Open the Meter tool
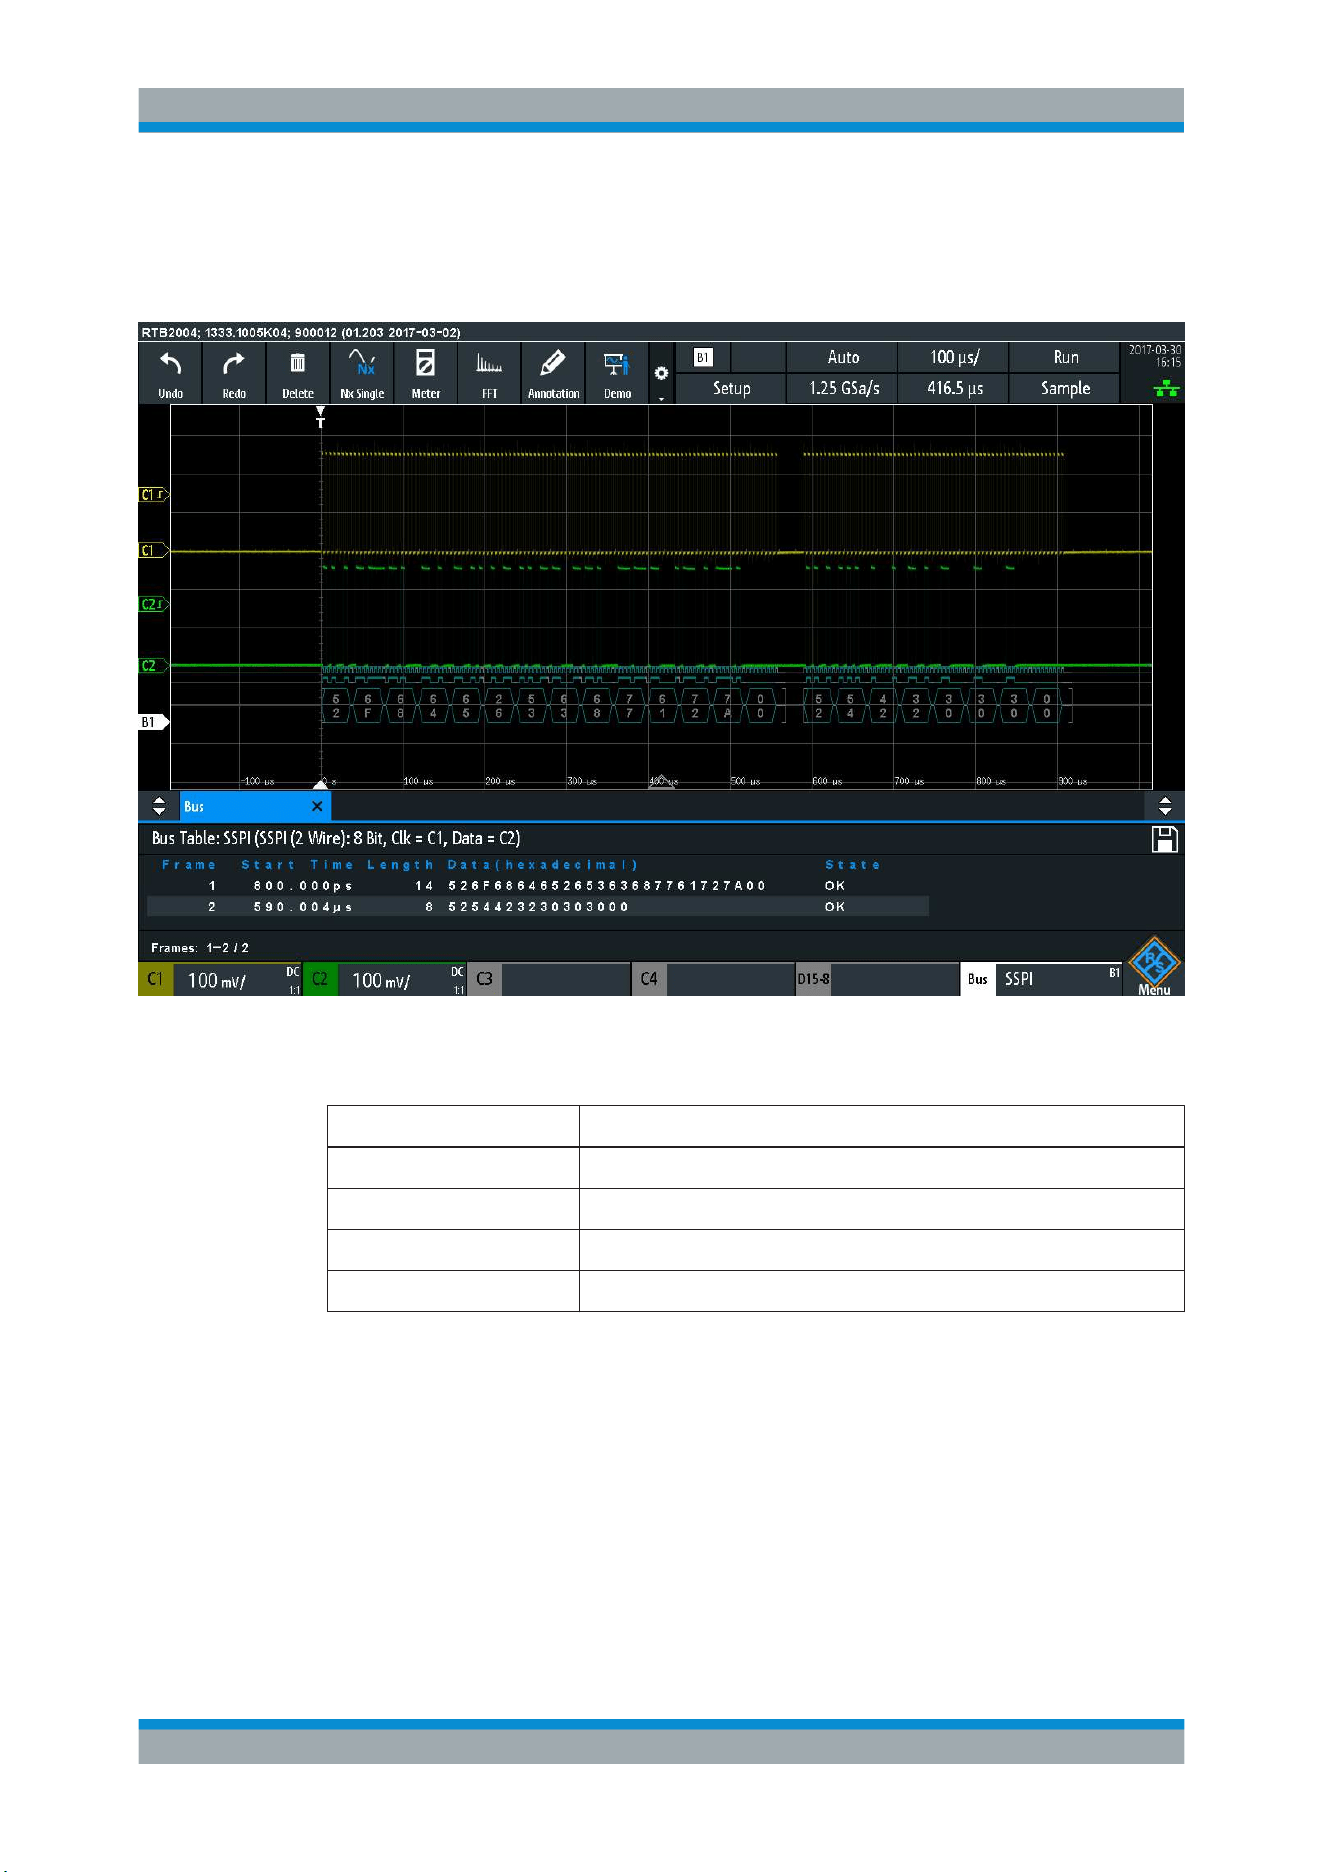 [426, 374]
